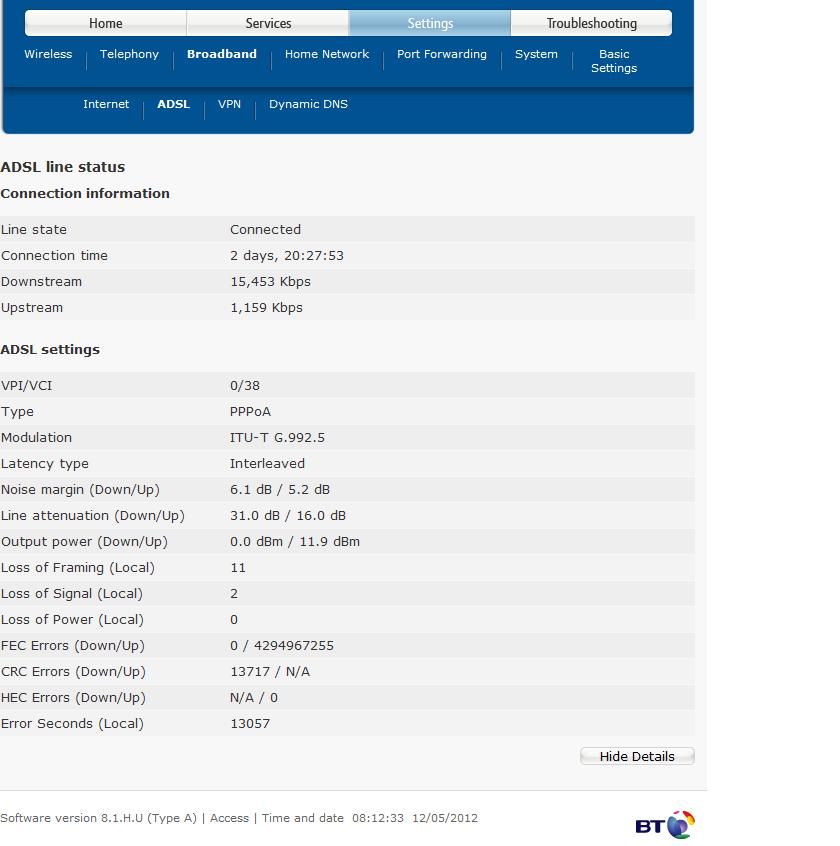840x846 pixels.
Task: Select the Settings tab
Action: tap(430, 23)
